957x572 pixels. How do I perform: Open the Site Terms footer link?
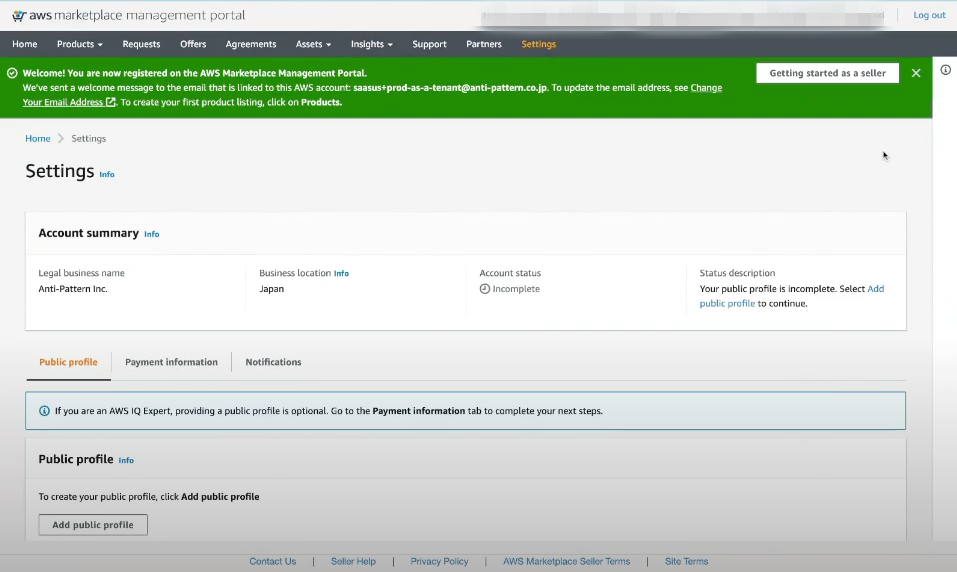pyautogui.click(x=686, y=561)
